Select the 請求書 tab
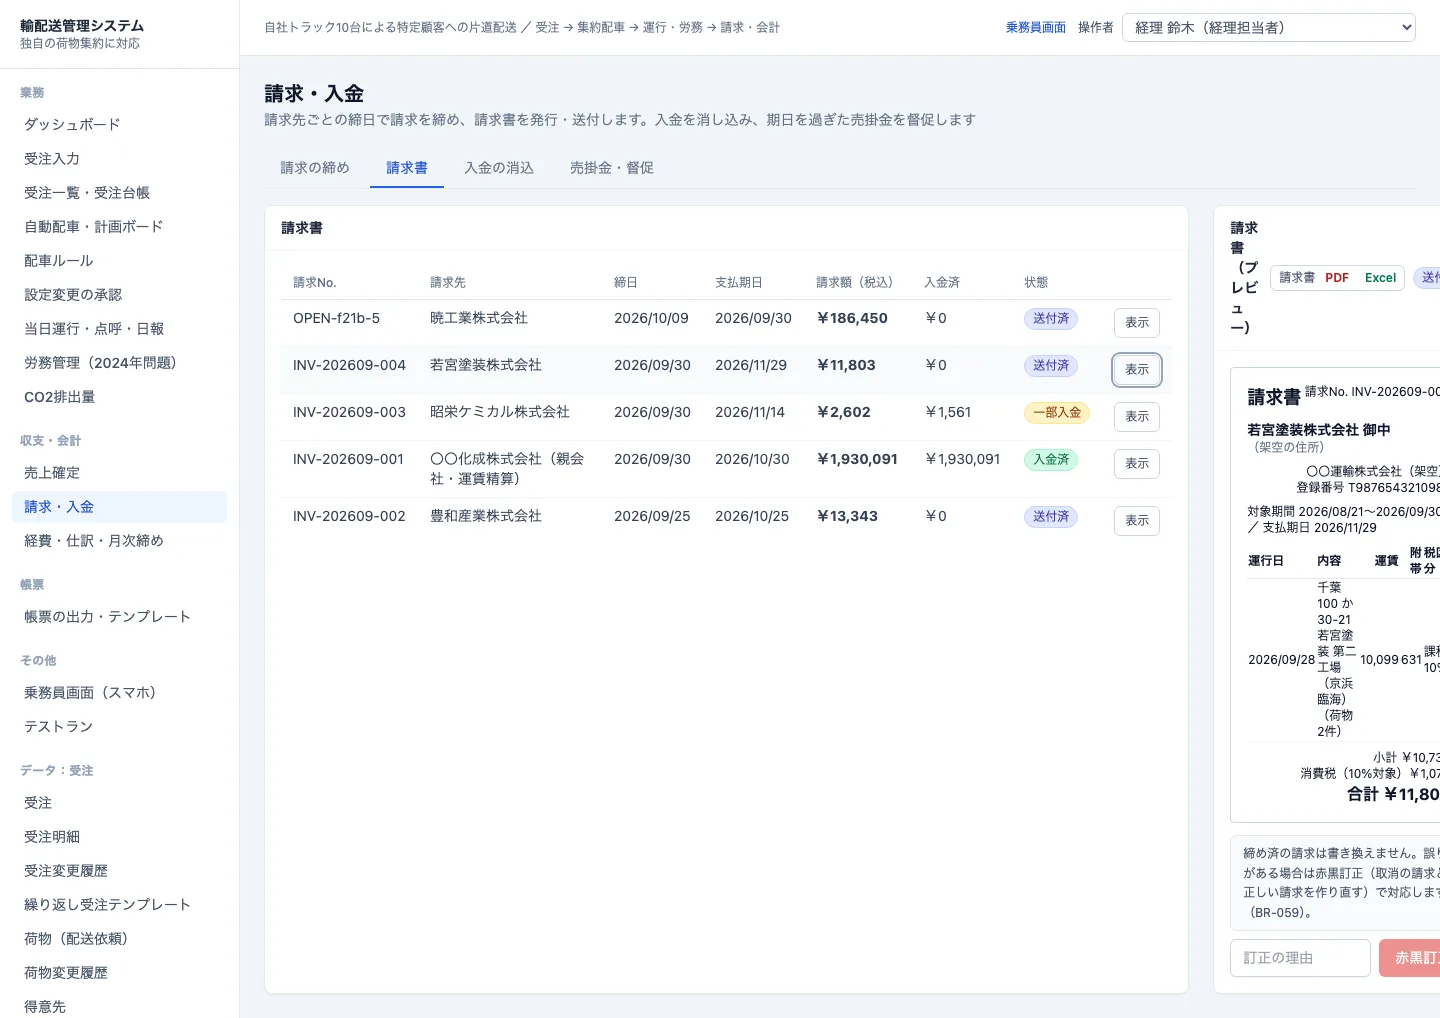This screenshot has width=1440, height=1018. (407, 168)
